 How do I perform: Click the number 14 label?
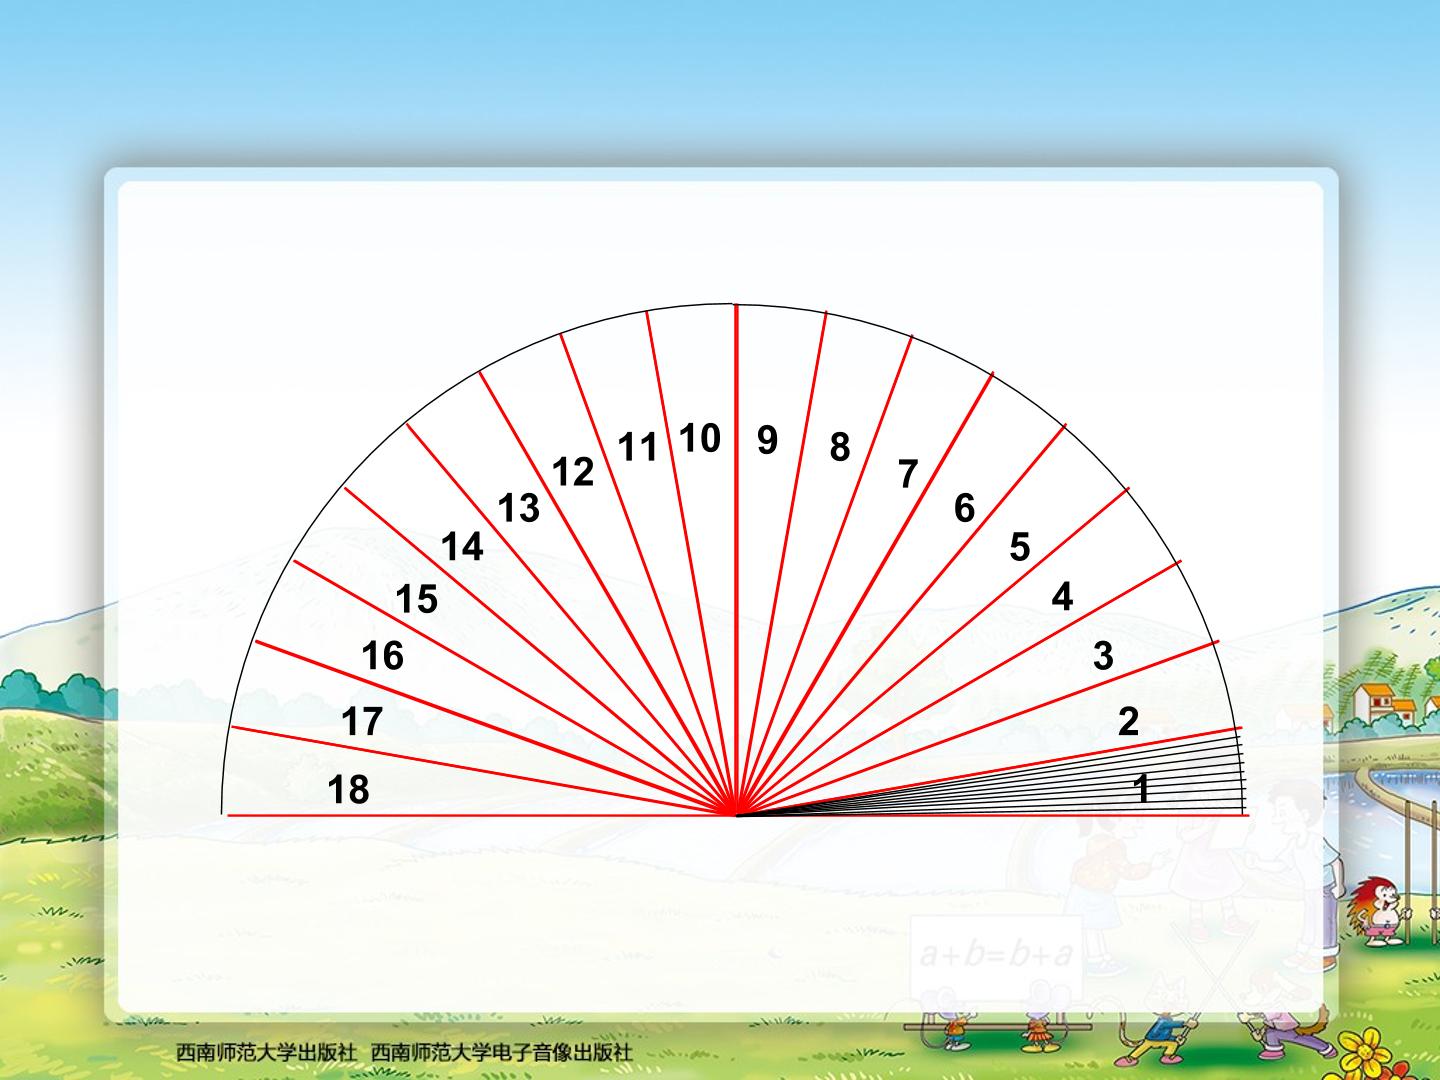(x=462, y=547)
